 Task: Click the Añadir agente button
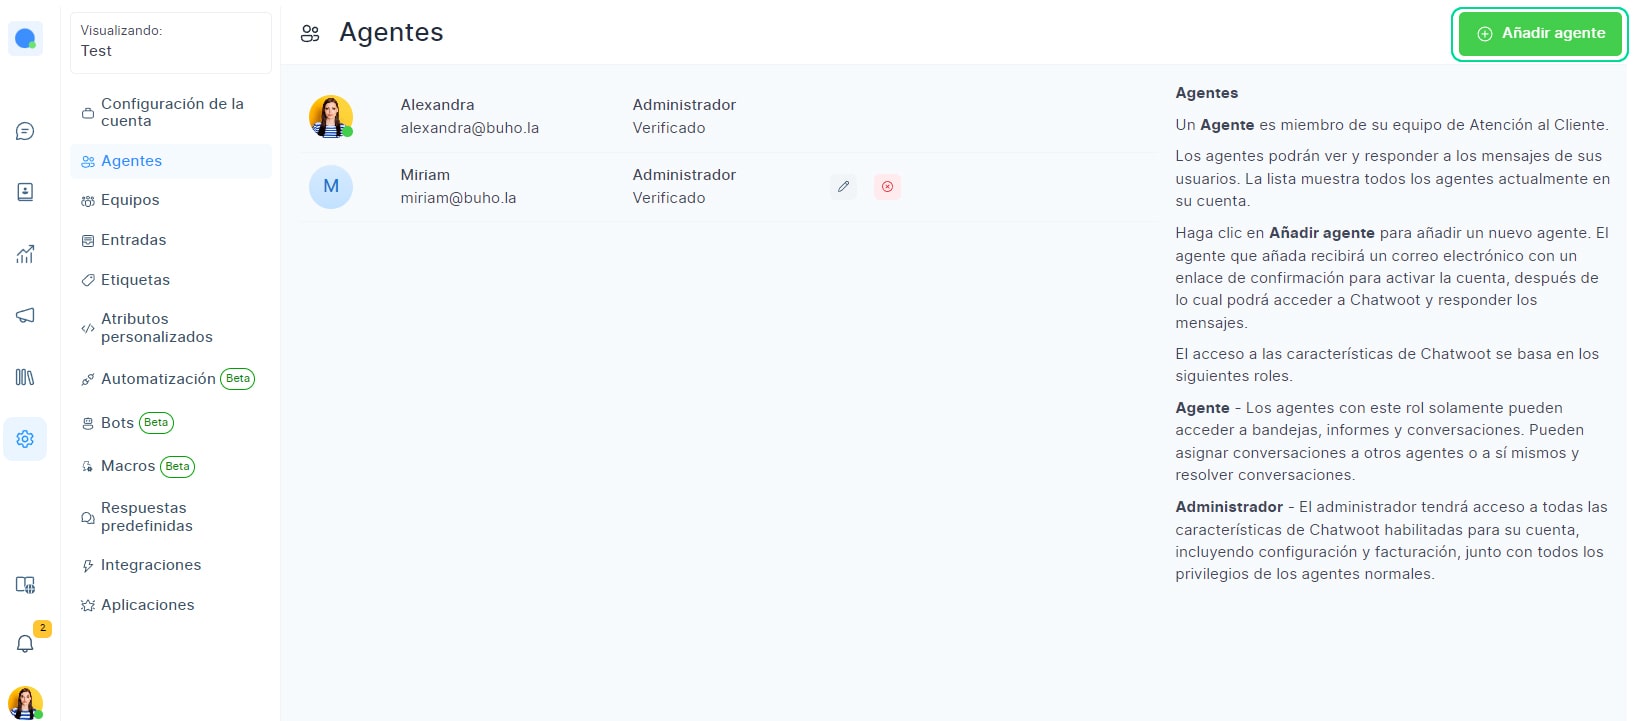[1540, 34]
